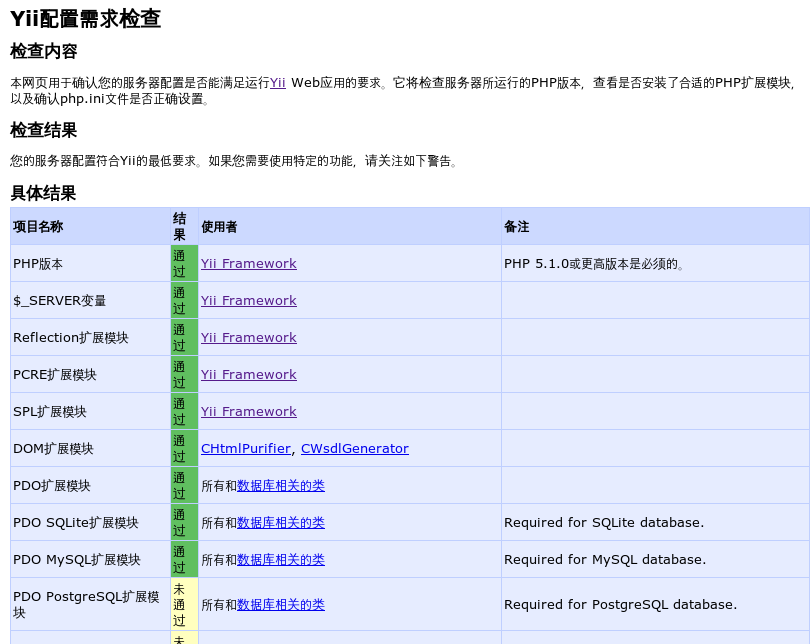812x644 pixels.
Task: Click Yii Framework link in PHP版本 row
Action: [x=248, y=264]
